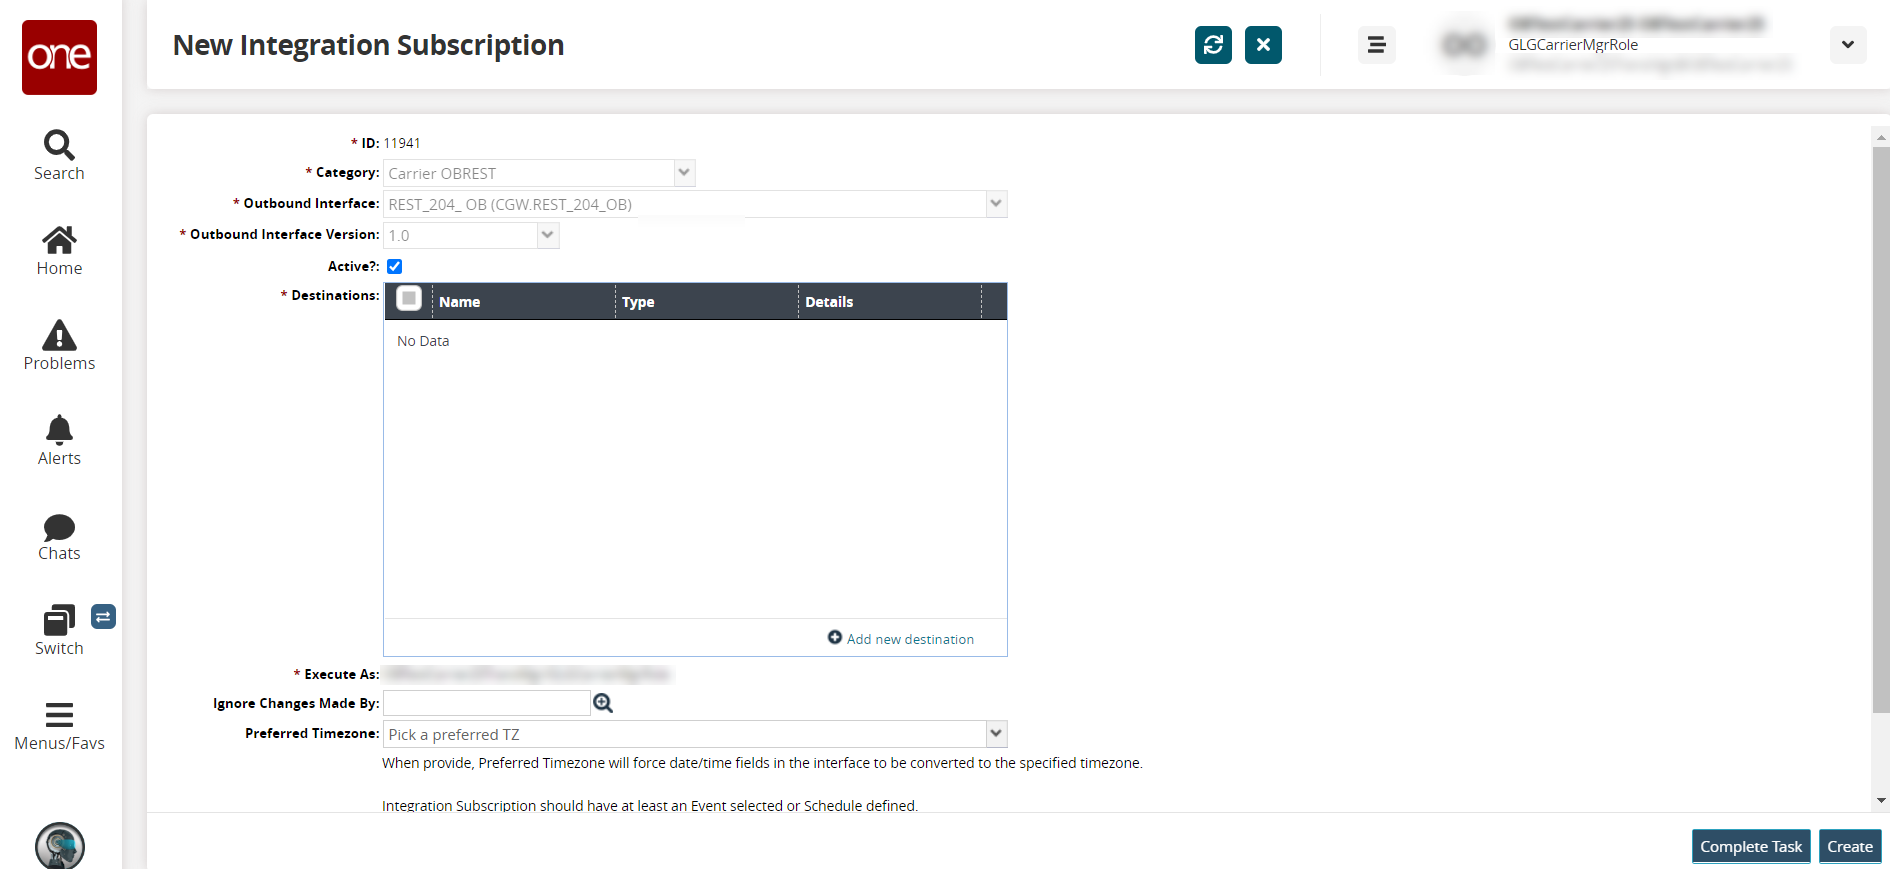1890x869 pixels.
Task: Click the Add new destination link
Action: (x=901, y=639)
